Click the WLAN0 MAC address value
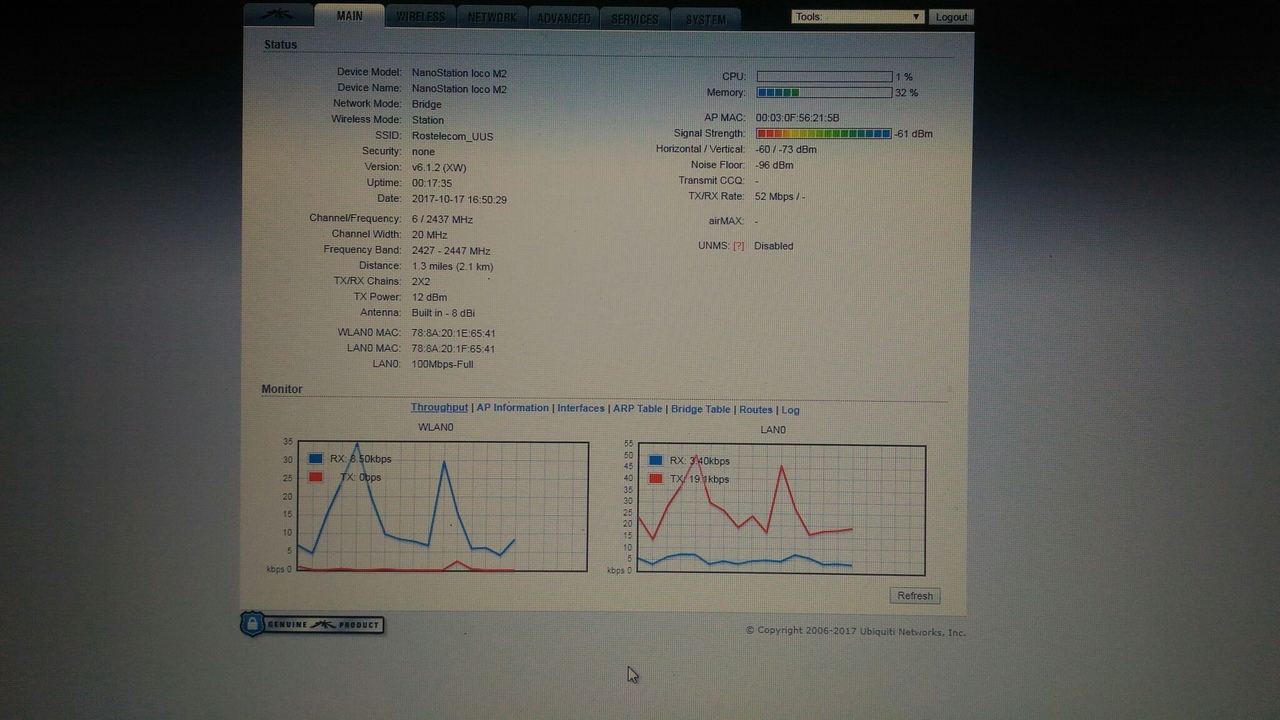This screenshot has width=1280, height=720. (453, 333)
